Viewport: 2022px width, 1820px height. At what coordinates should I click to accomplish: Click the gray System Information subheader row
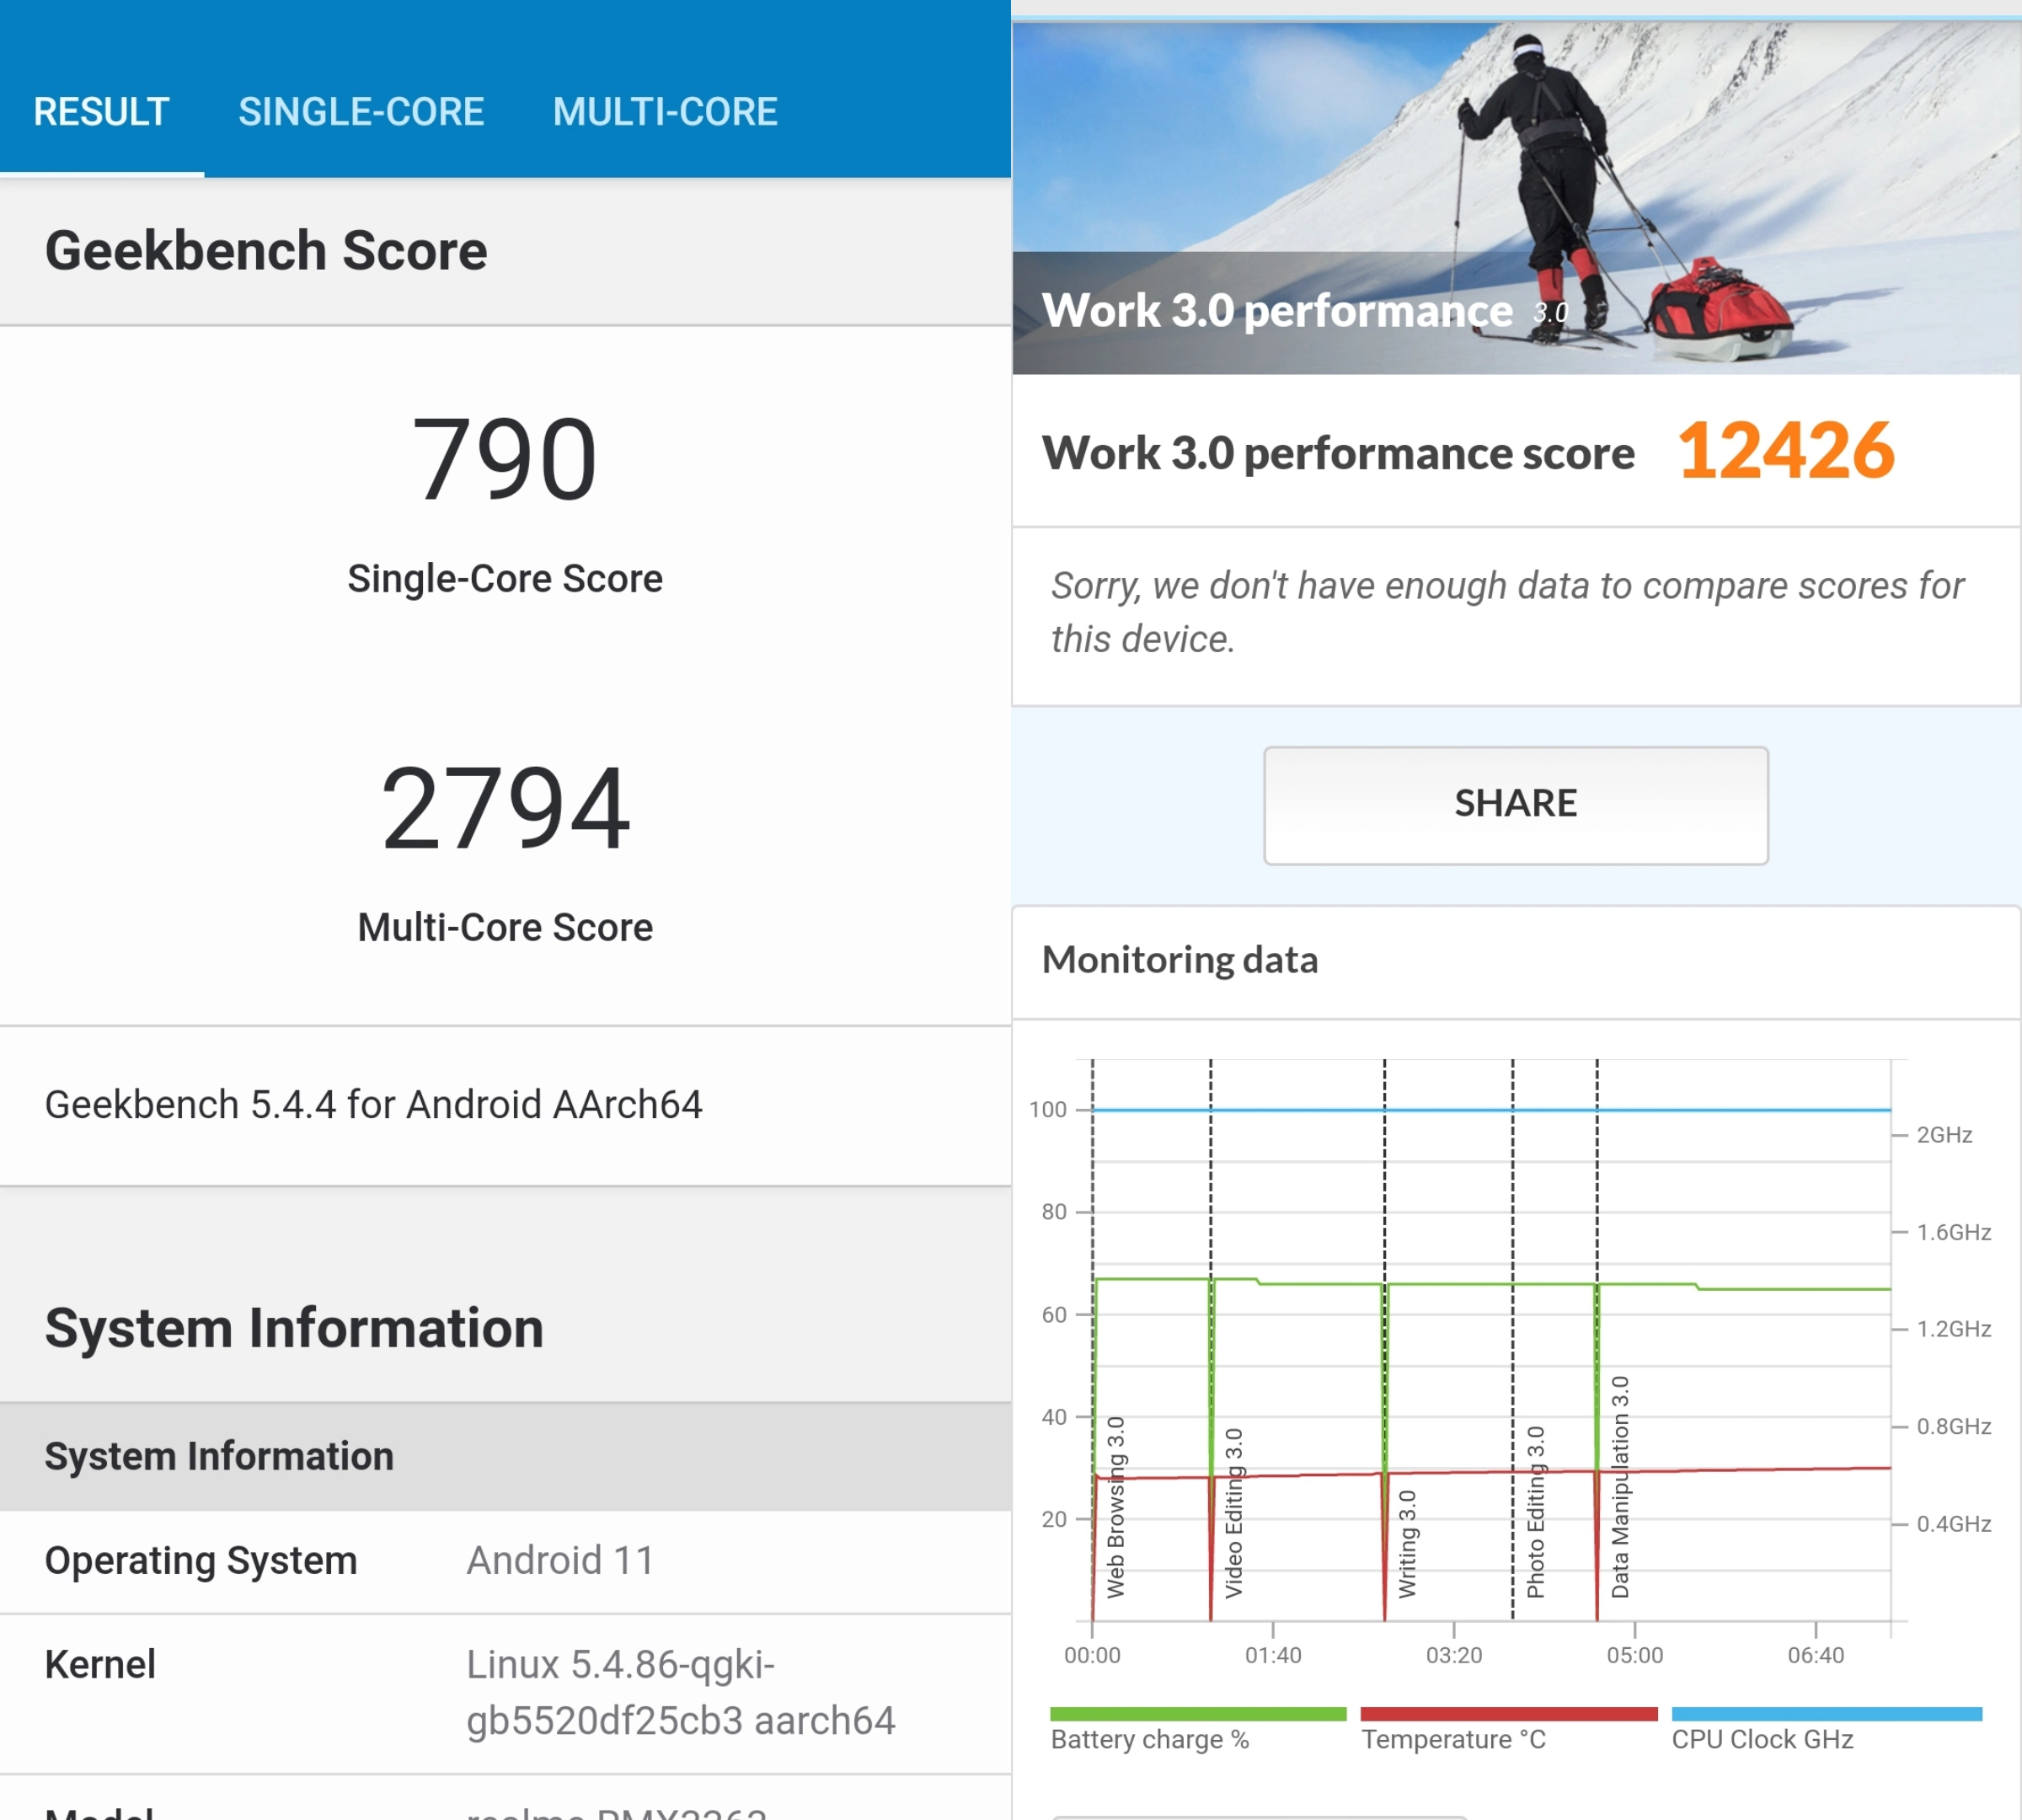point(505,1456)
